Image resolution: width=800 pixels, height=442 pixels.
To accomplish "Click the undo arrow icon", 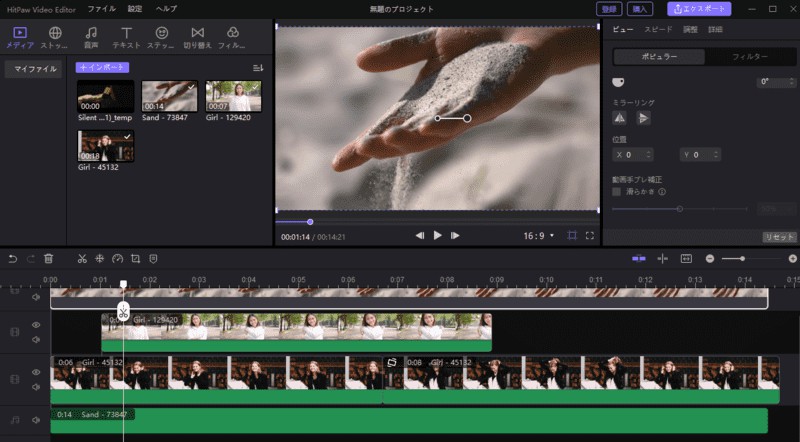I will click(x=13, y=259).
